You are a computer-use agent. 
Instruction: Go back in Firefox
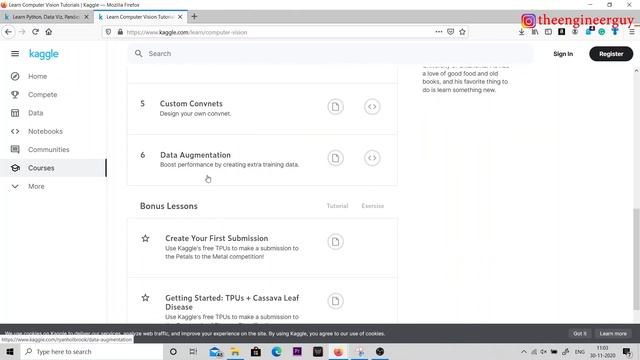click(x=9, y=32)
